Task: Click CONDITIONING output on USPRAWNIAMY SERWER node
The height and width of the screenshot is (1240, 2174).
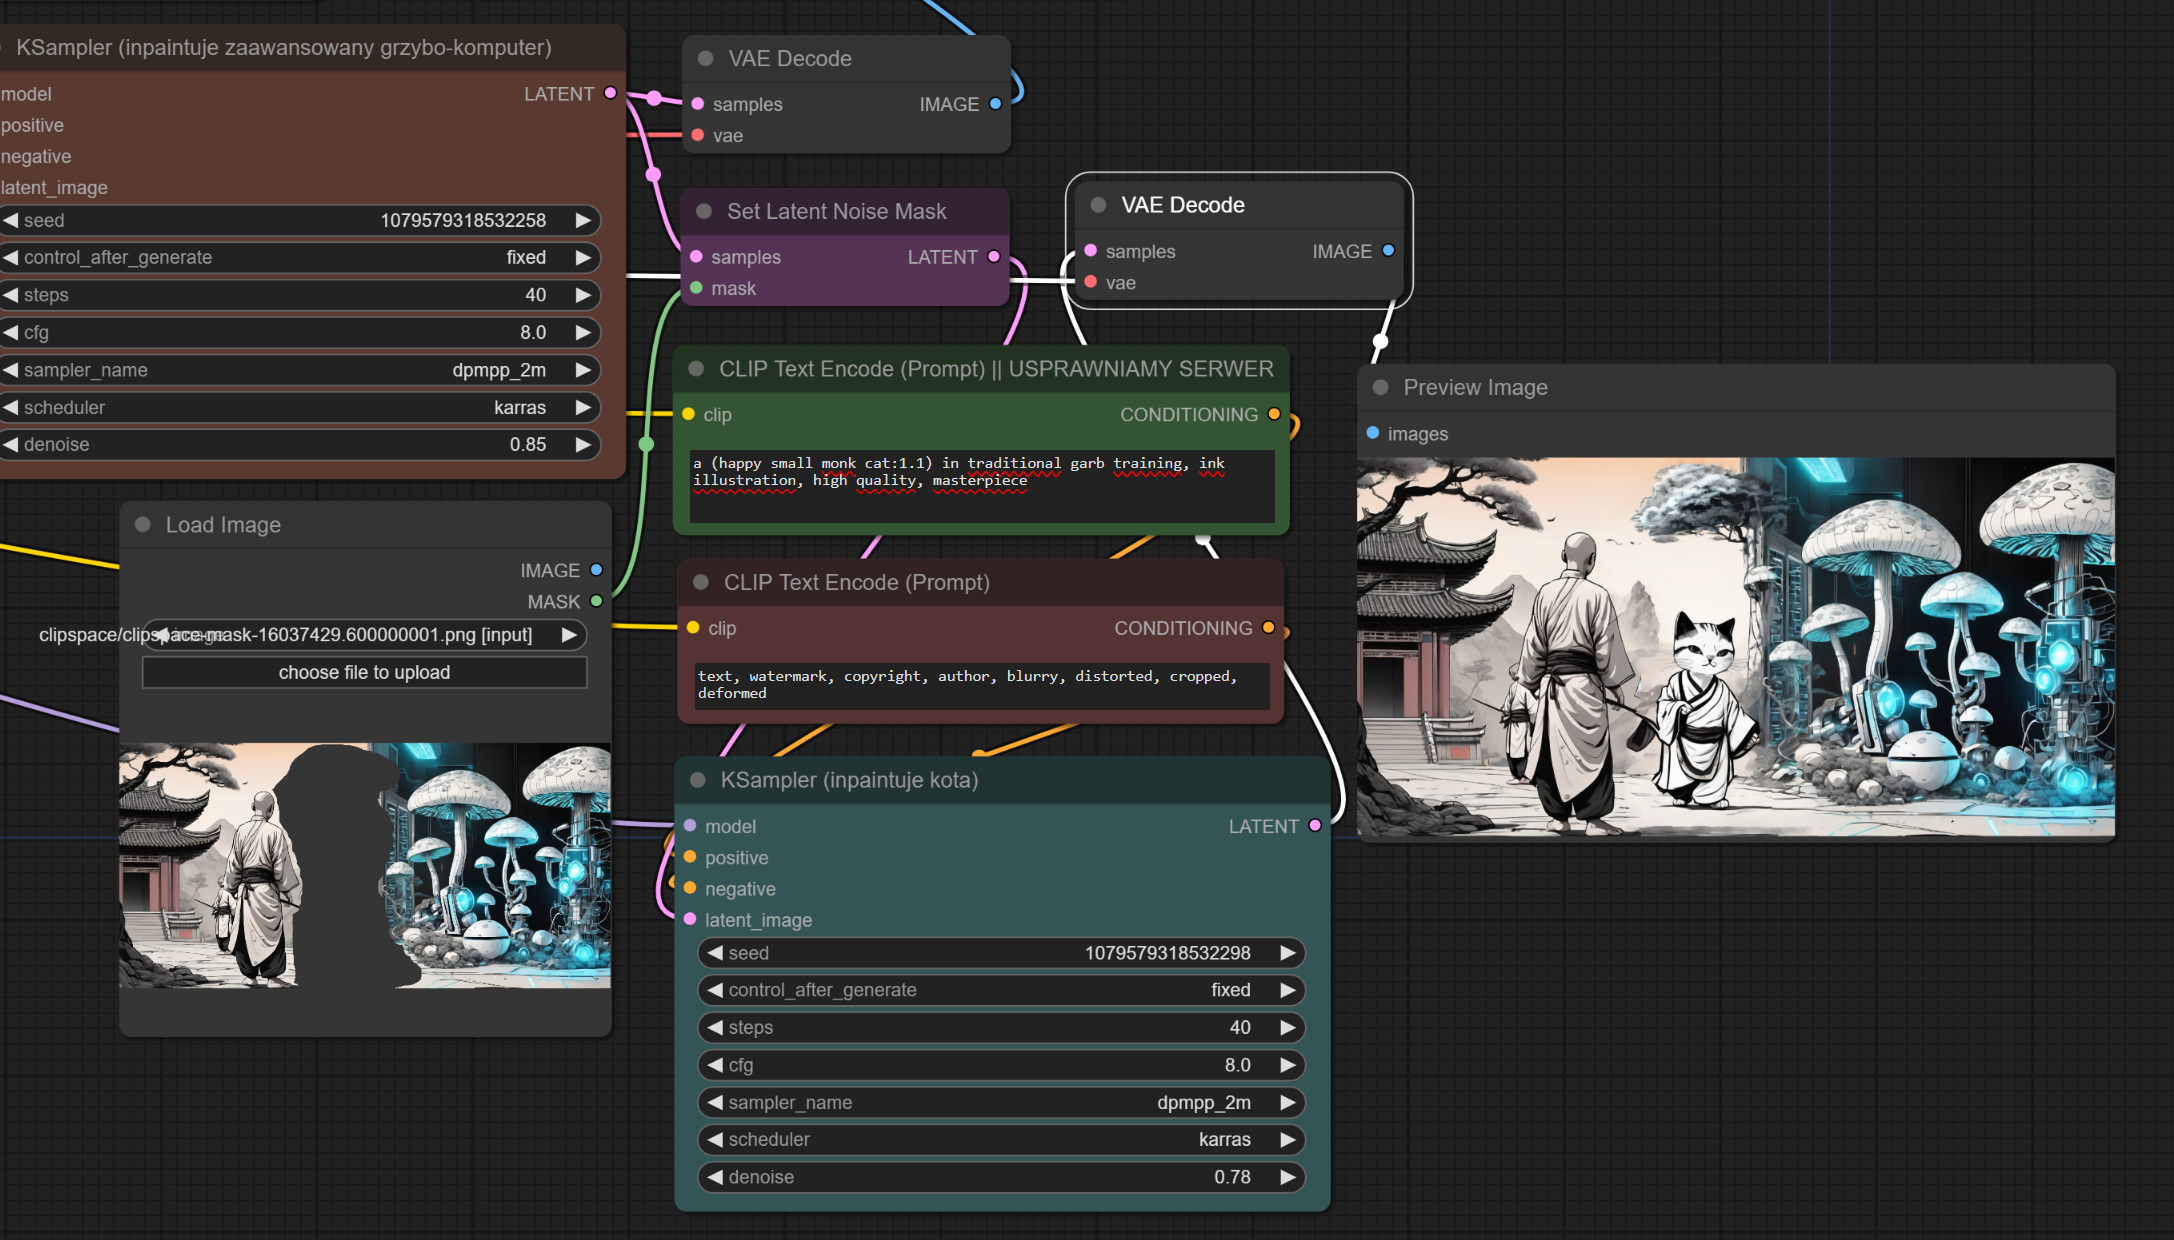Action: pos(1274,414)
